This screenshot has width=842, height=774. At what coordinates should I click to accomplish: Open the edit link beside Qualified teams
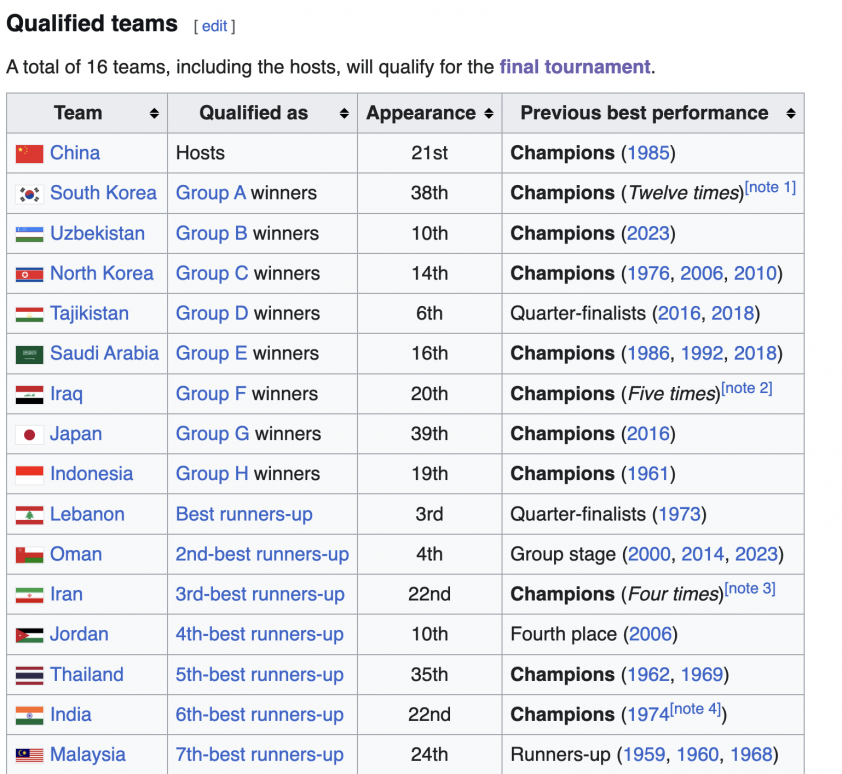tap(214, 26)
